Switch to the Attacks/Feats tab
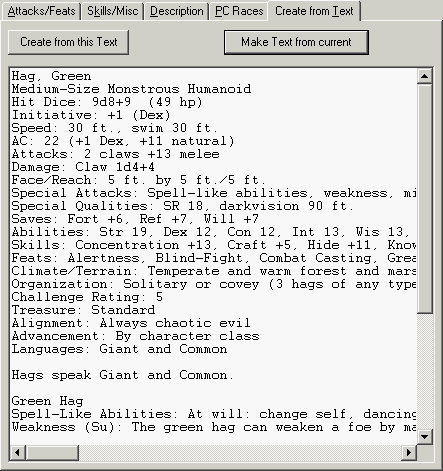The height and width of the screenshot is (471, 443). 41,11
